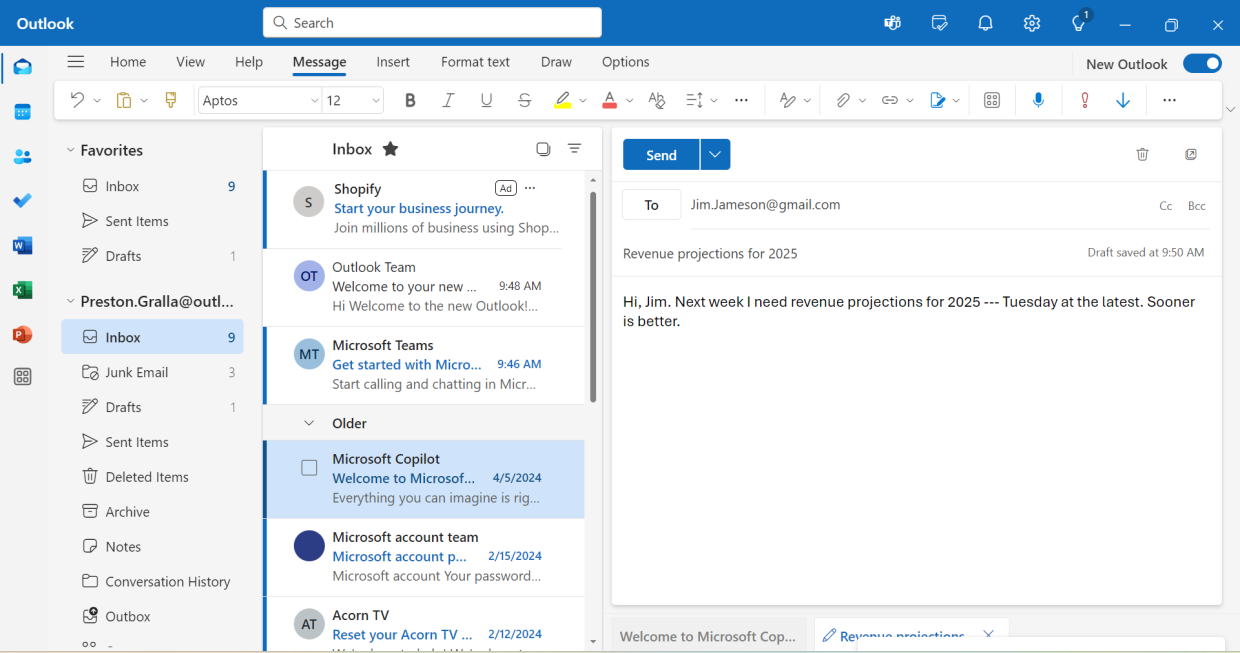
Task: Open the Format Painter tool
Action: pos(170,100)
